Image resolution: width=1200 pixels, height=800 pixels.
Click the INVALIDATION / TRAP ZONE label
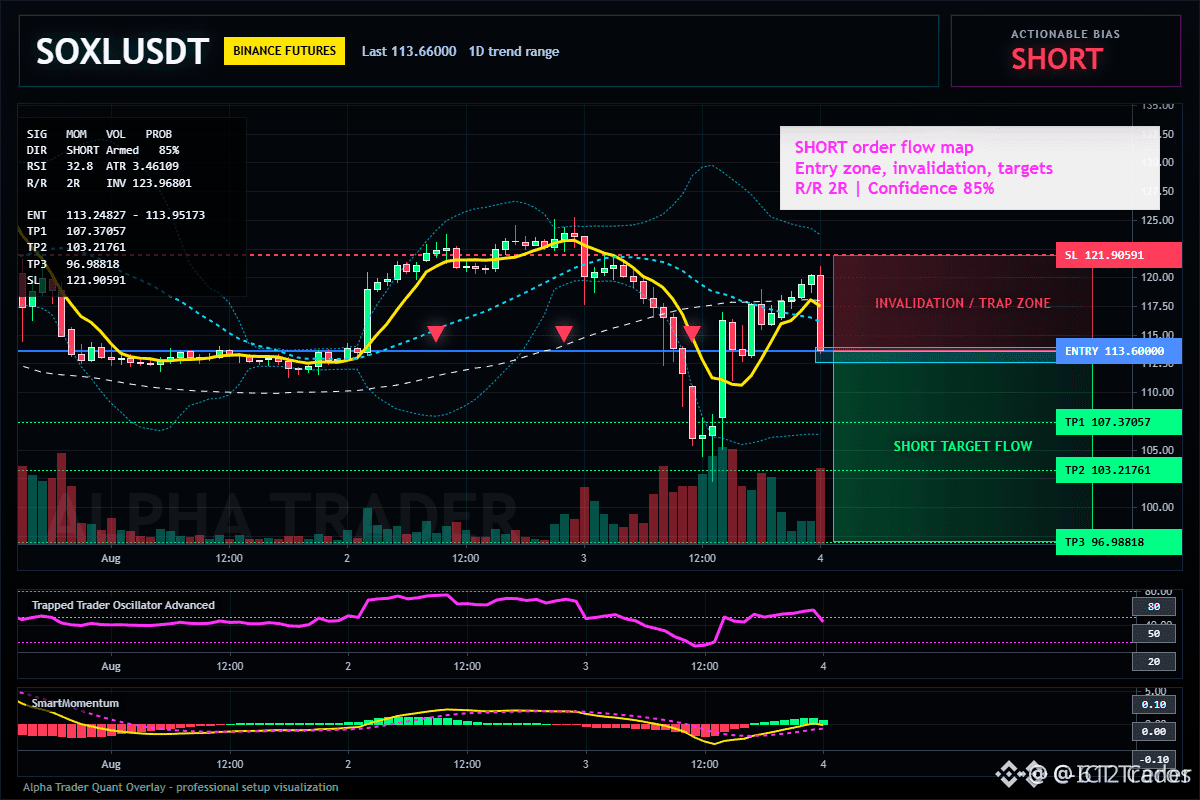(962, 303)
